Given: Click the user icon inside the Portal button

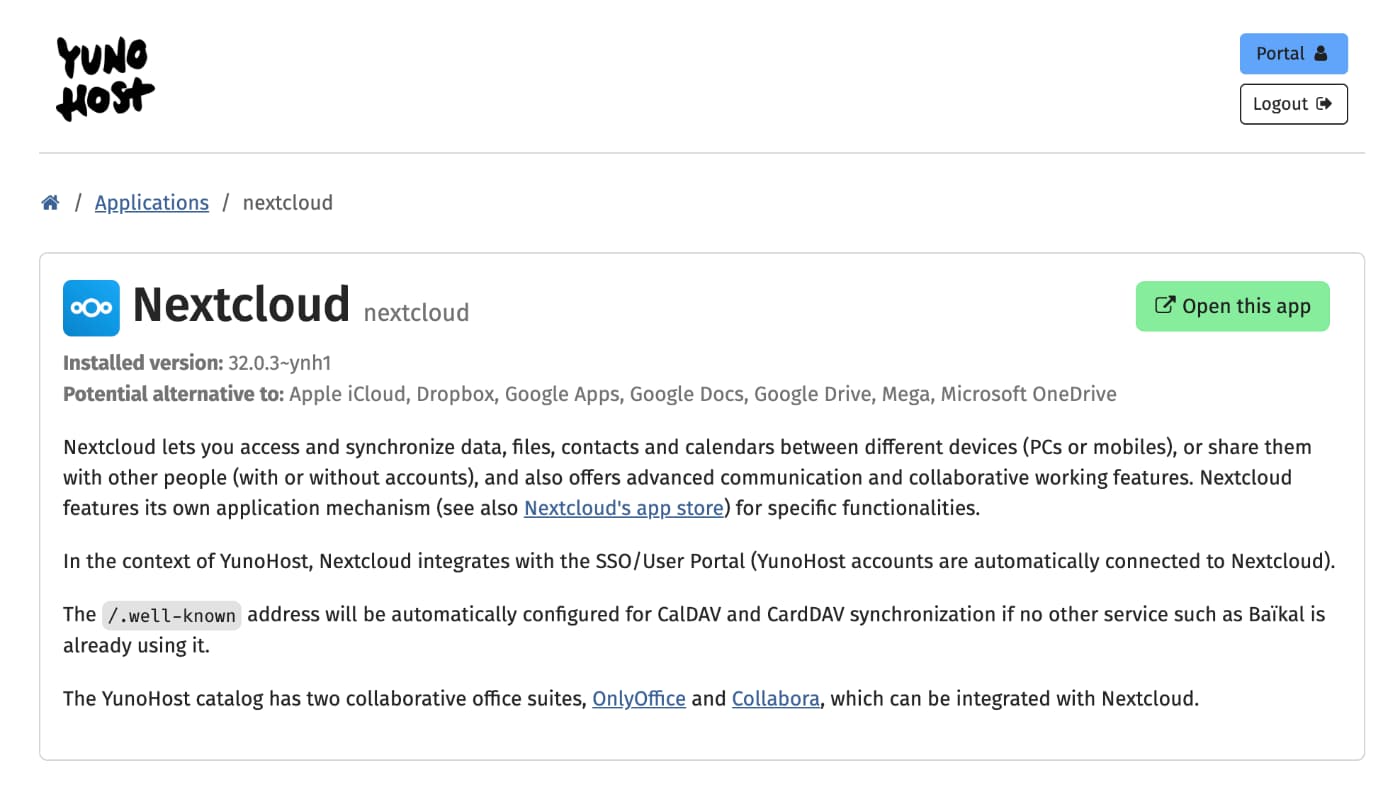Looking at the screenshot, I should pyautogui.click(x=1322, y=53).
